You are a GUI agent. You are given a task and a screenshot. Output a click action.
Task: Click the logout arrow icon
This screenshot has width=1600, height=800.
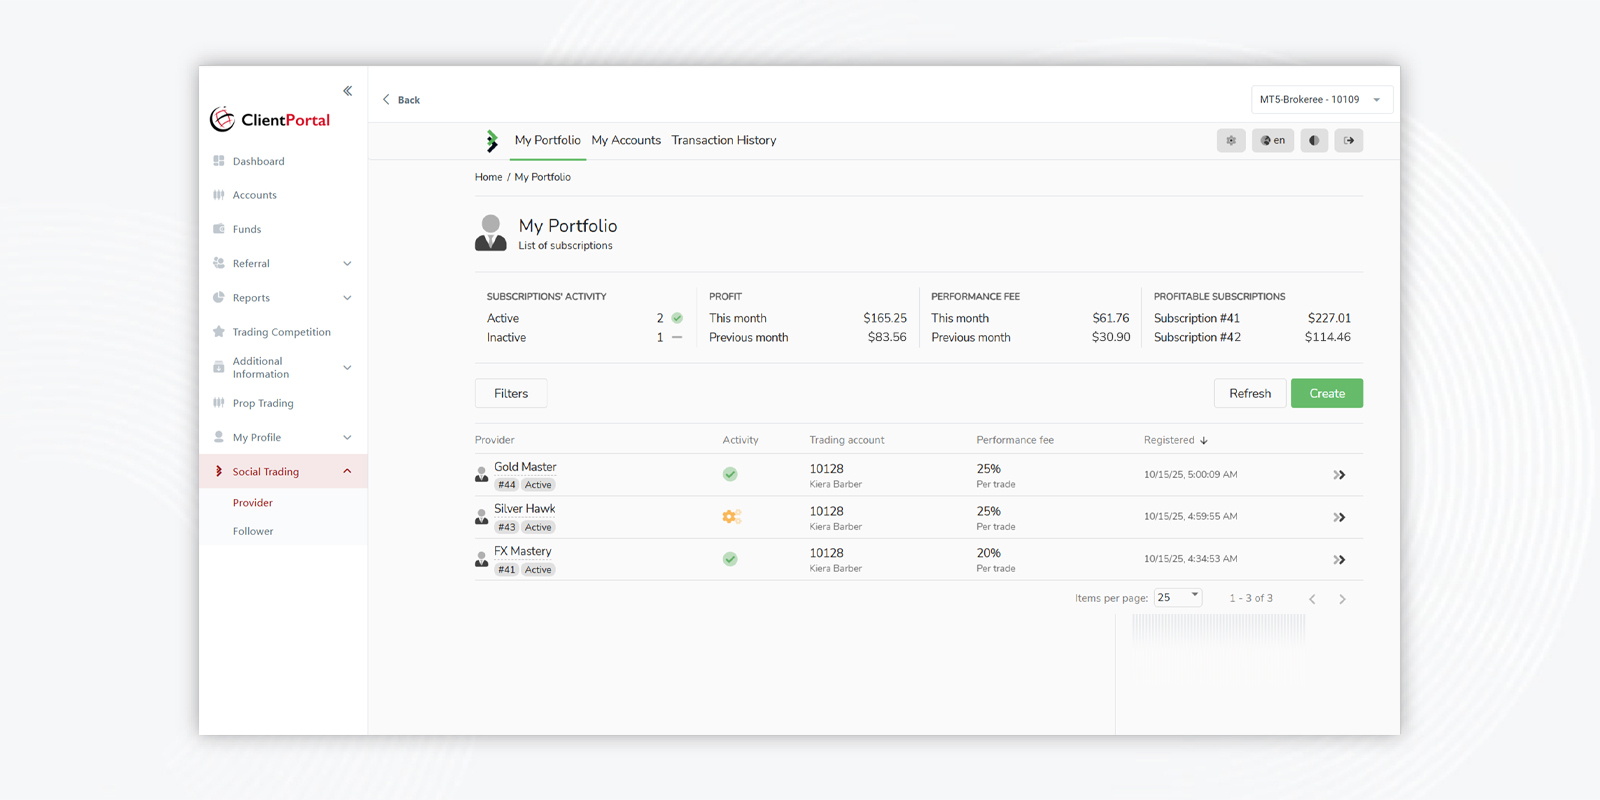[1348, 141]
